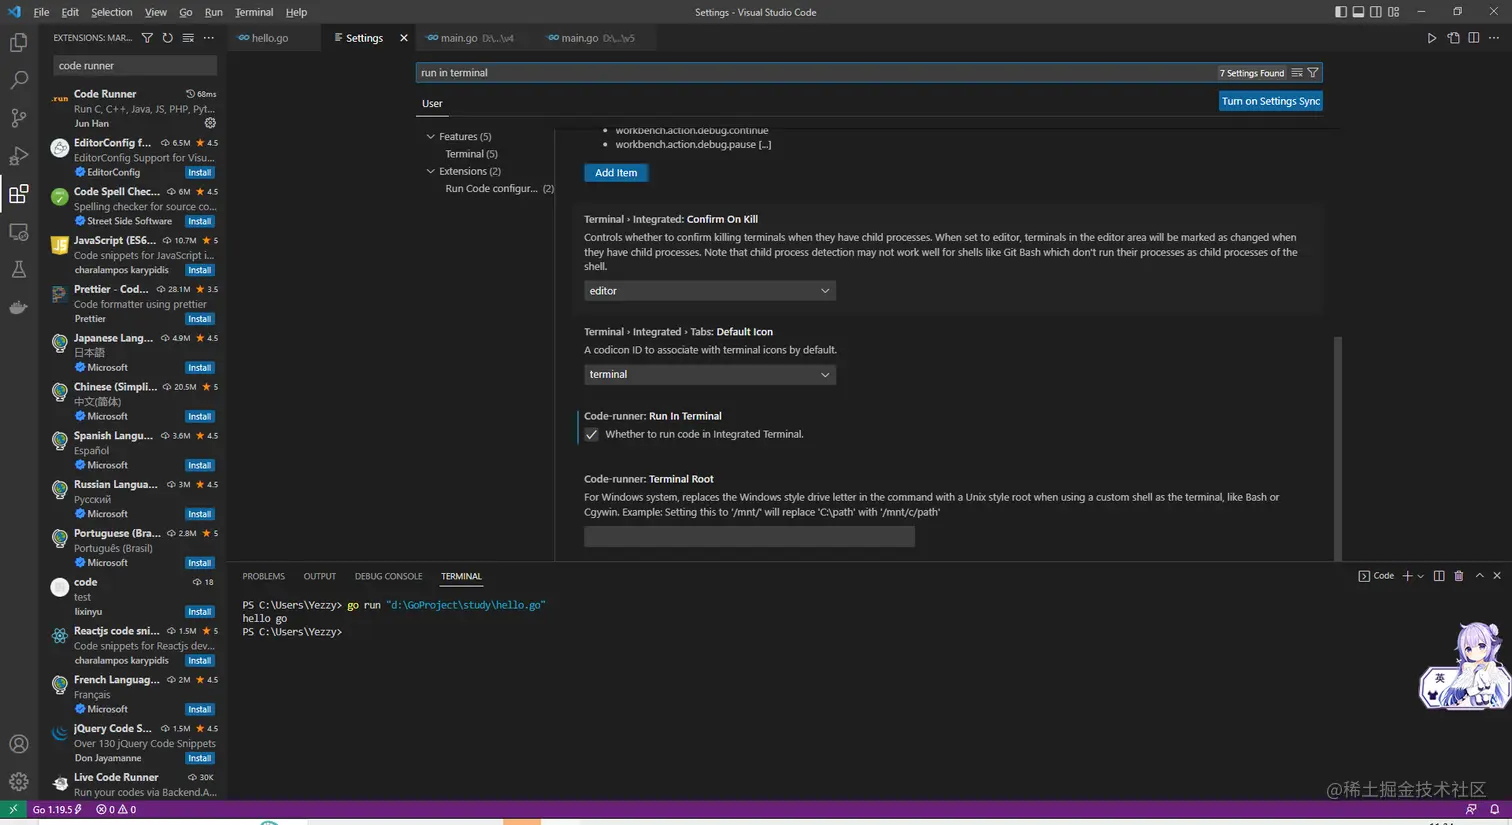Select Run Code configuration tree entry
The width and height of the screenshot is (1512, 825).
(500, 188)
